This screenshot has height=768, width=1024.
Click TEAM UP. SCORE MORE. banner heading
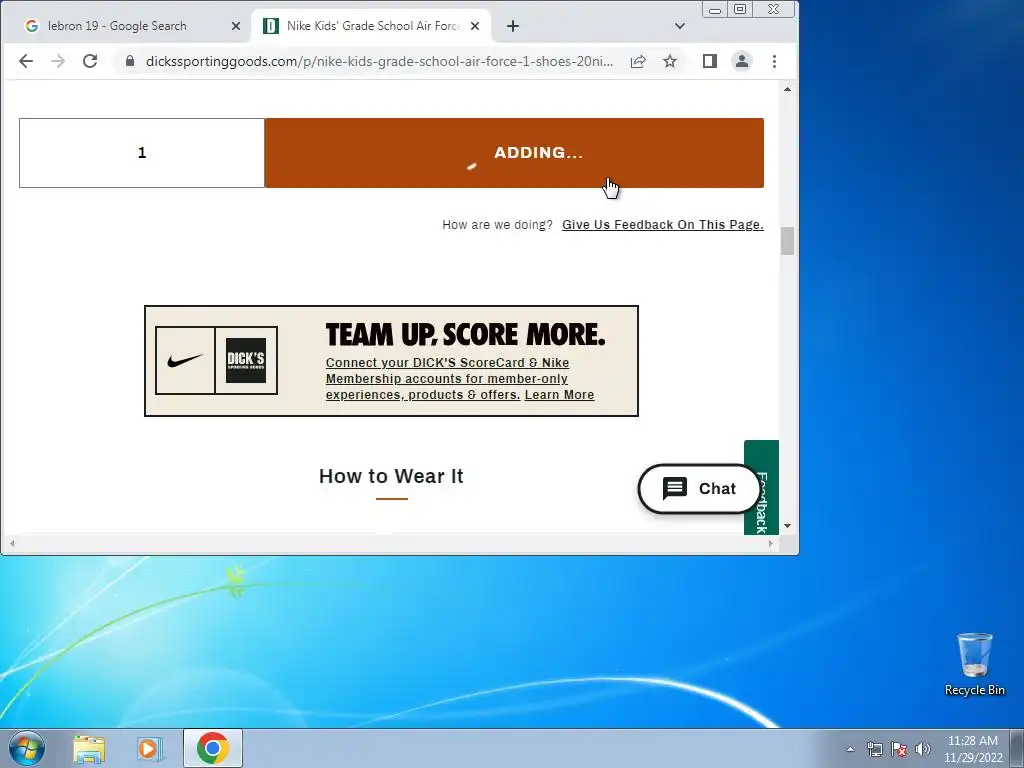pos(466,334)
